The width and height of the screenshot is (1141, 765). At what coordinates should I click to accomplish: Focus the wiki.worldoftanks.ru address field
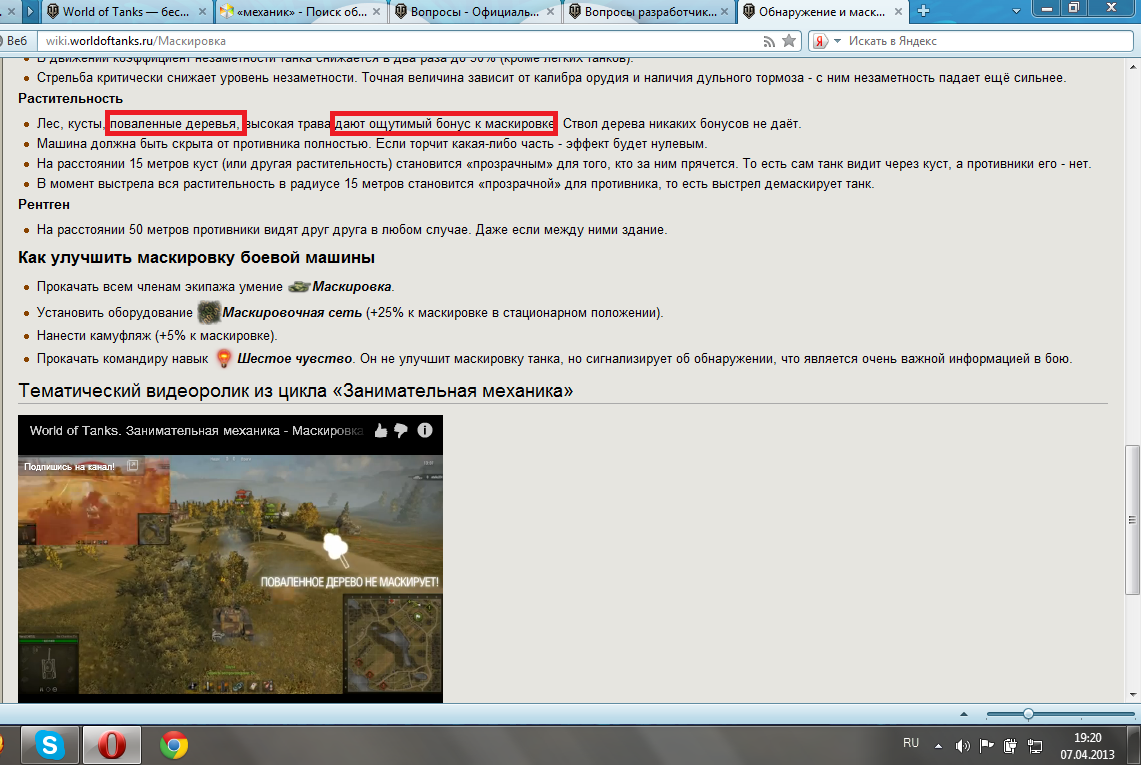pos(400,41)
